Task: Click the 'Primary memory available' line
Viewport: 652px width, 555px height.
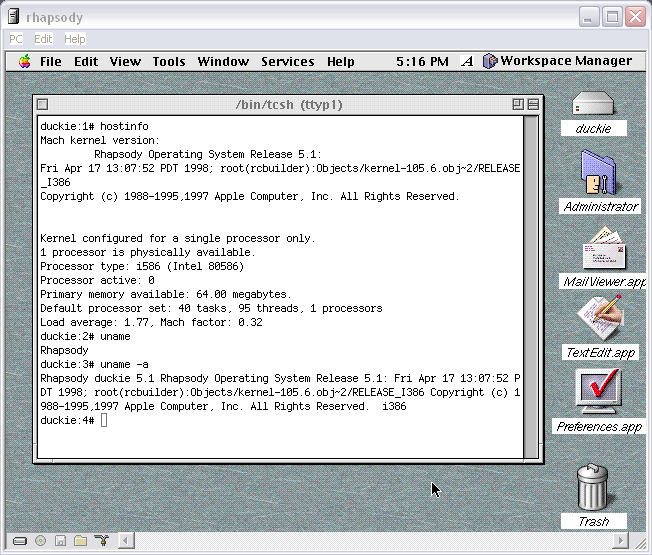Action: [x=165, y=294]
